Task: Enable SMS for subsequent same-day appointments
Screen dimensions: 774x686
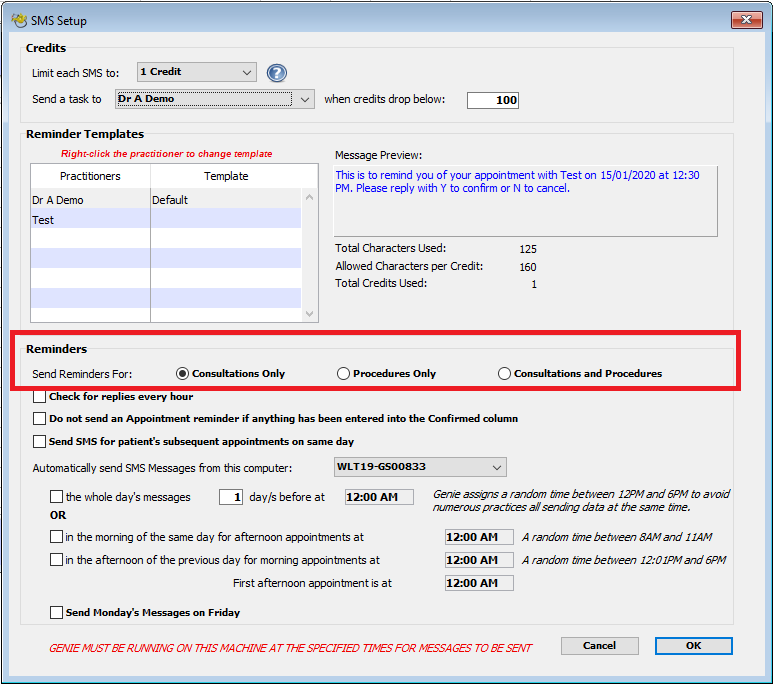Action: tap(40, 441)
